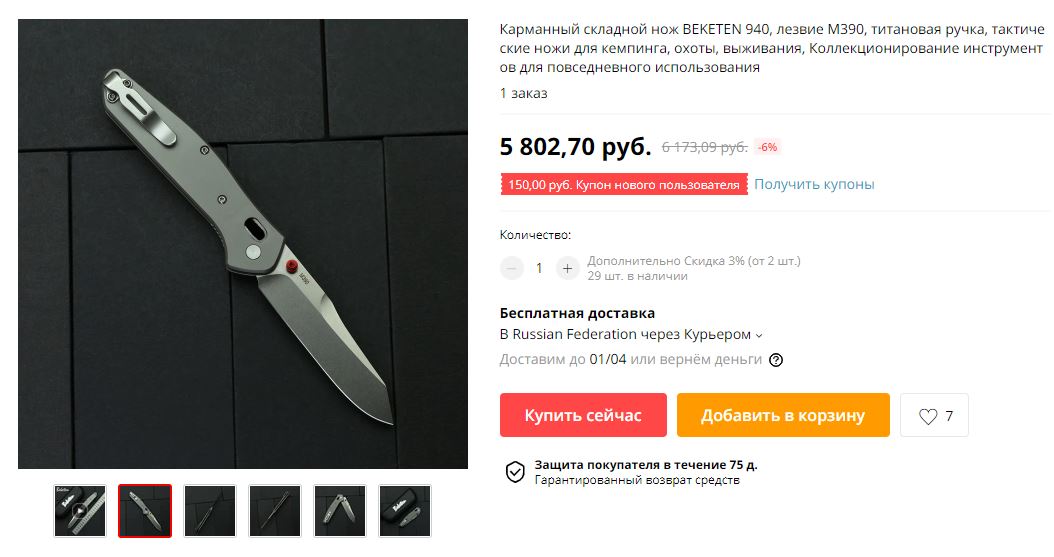Click the heart wishlist icon
This screenshot has height=557, width=1054.
(x=928, y=416)
